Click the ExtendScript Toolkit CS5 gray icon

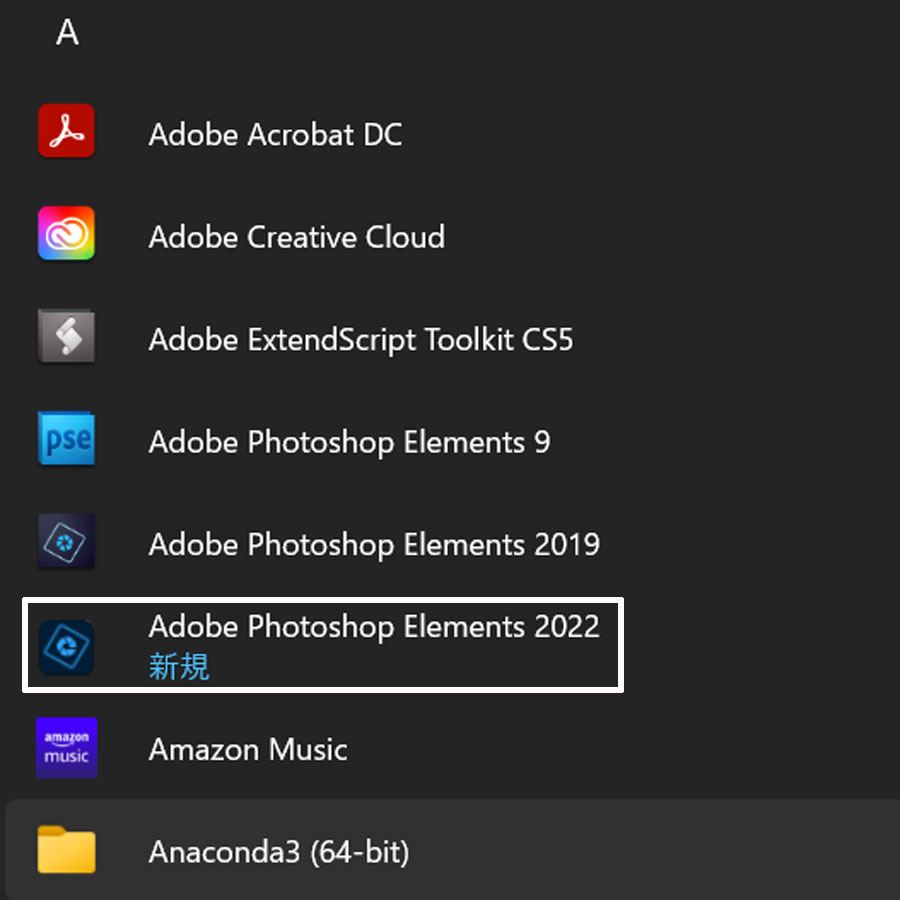[x=66, y=336]
